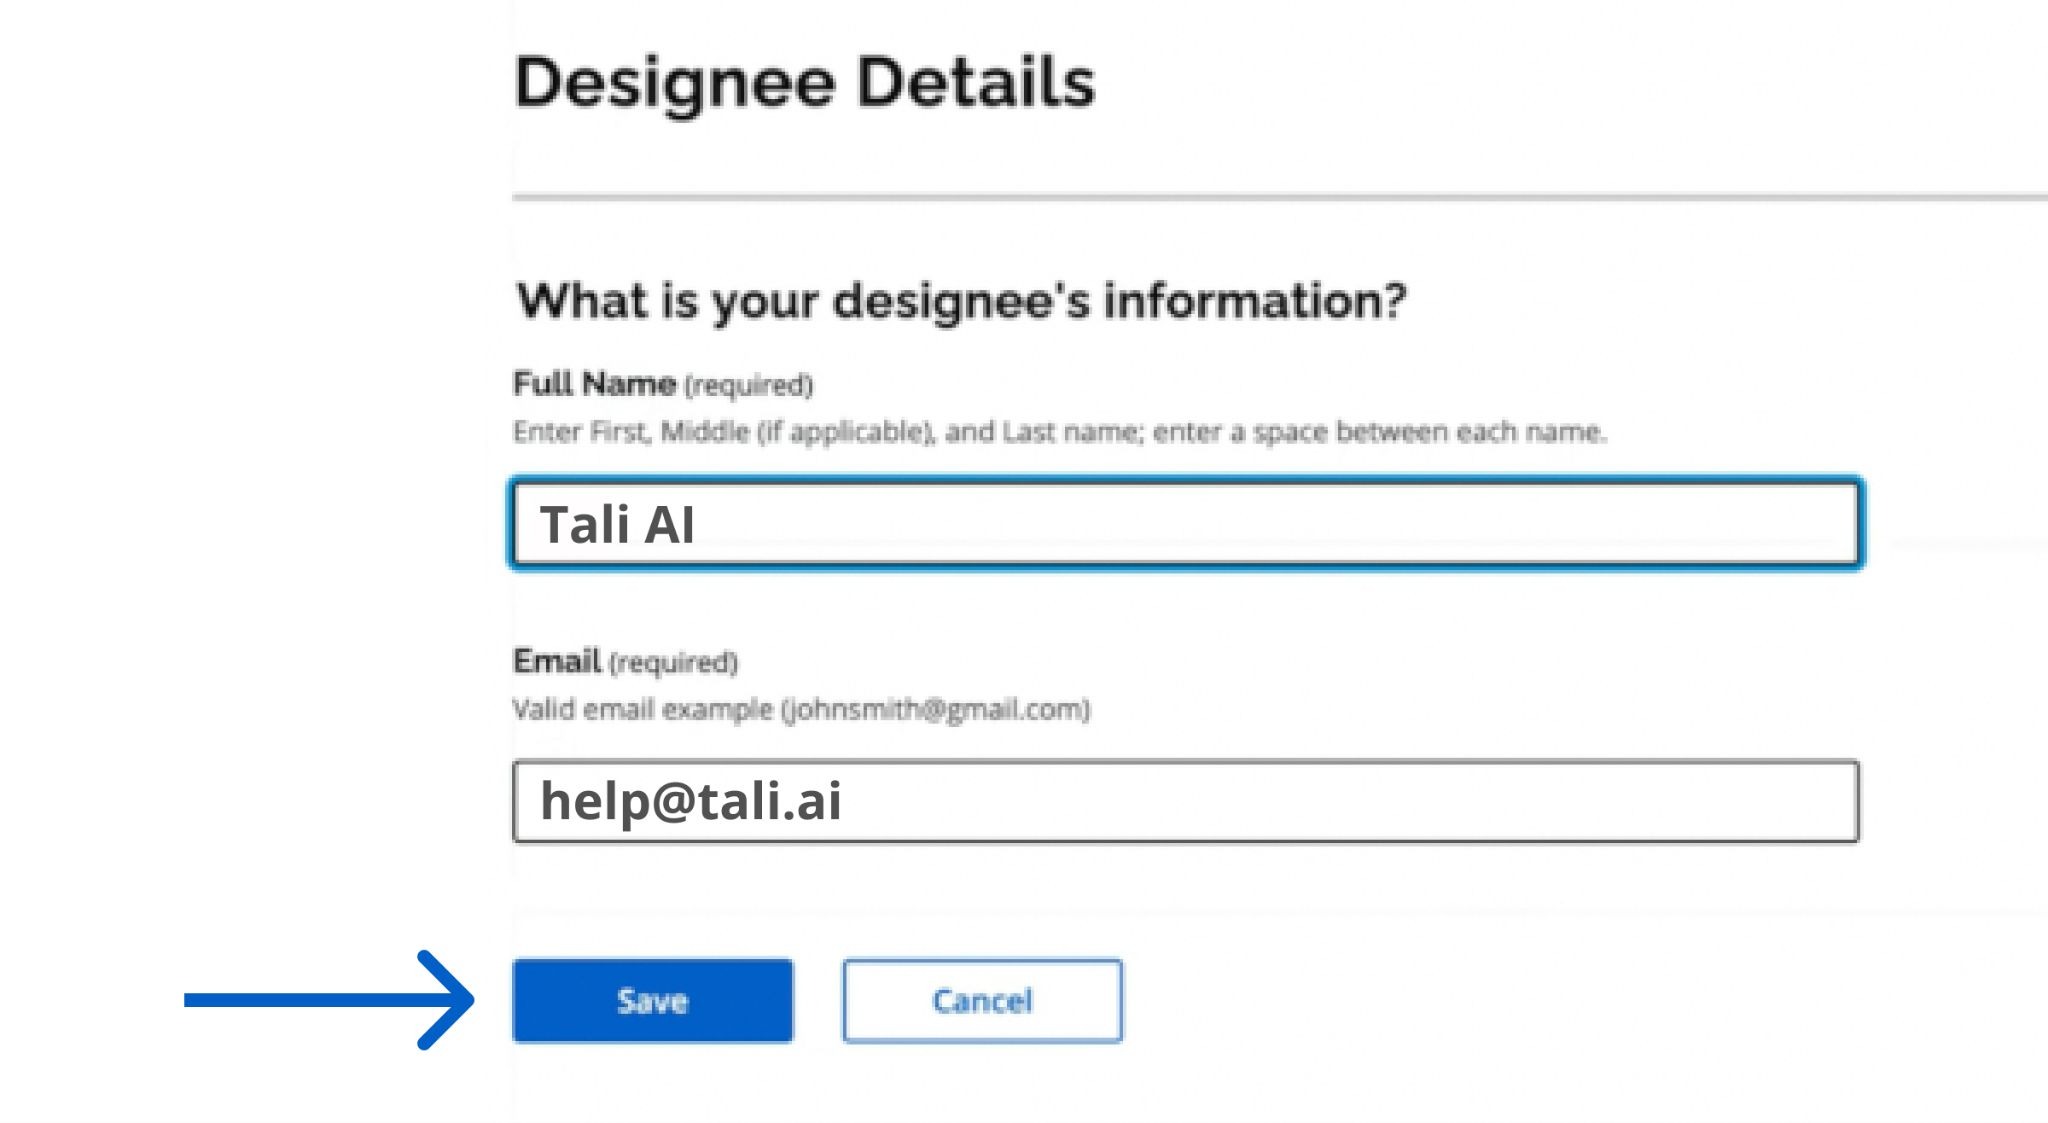Click the 'Save' label text on the button
This screenshot has height=1123, width=2048.
point(652,1001)
